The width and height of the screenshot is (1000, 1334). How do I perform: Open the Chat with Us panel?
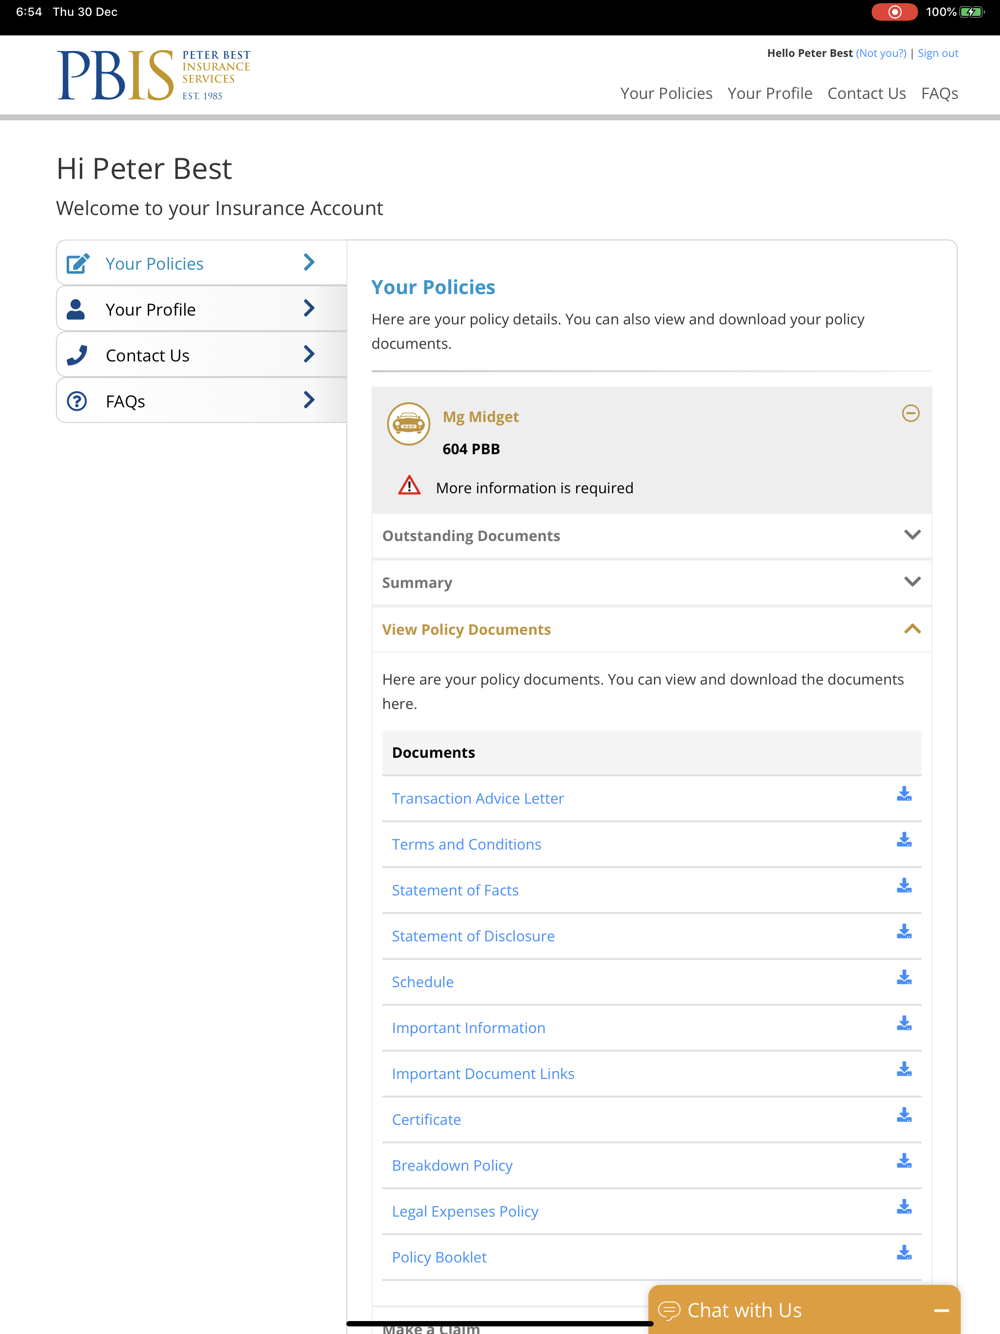pyautogui.click(x=744, y=1310)
